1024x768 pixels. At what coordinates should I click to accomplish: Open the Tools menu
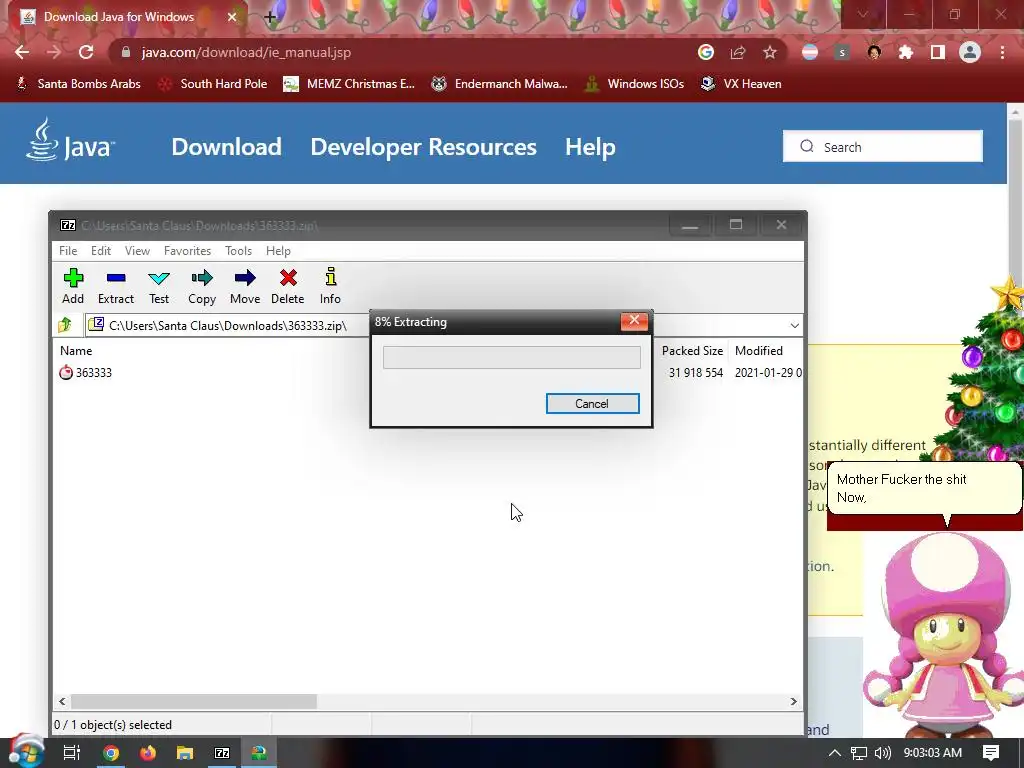point(238,251)
